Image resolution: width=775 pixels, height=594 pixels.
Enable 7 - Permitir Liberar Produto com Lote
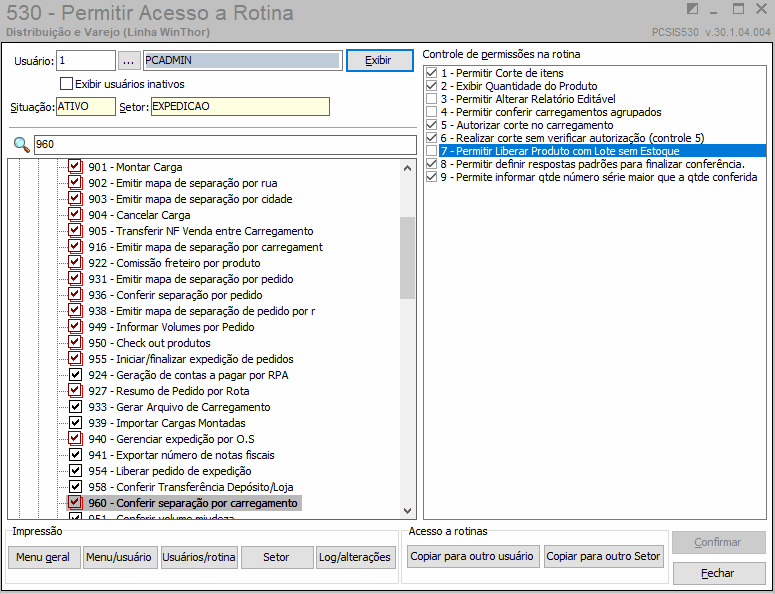(431, 151)
